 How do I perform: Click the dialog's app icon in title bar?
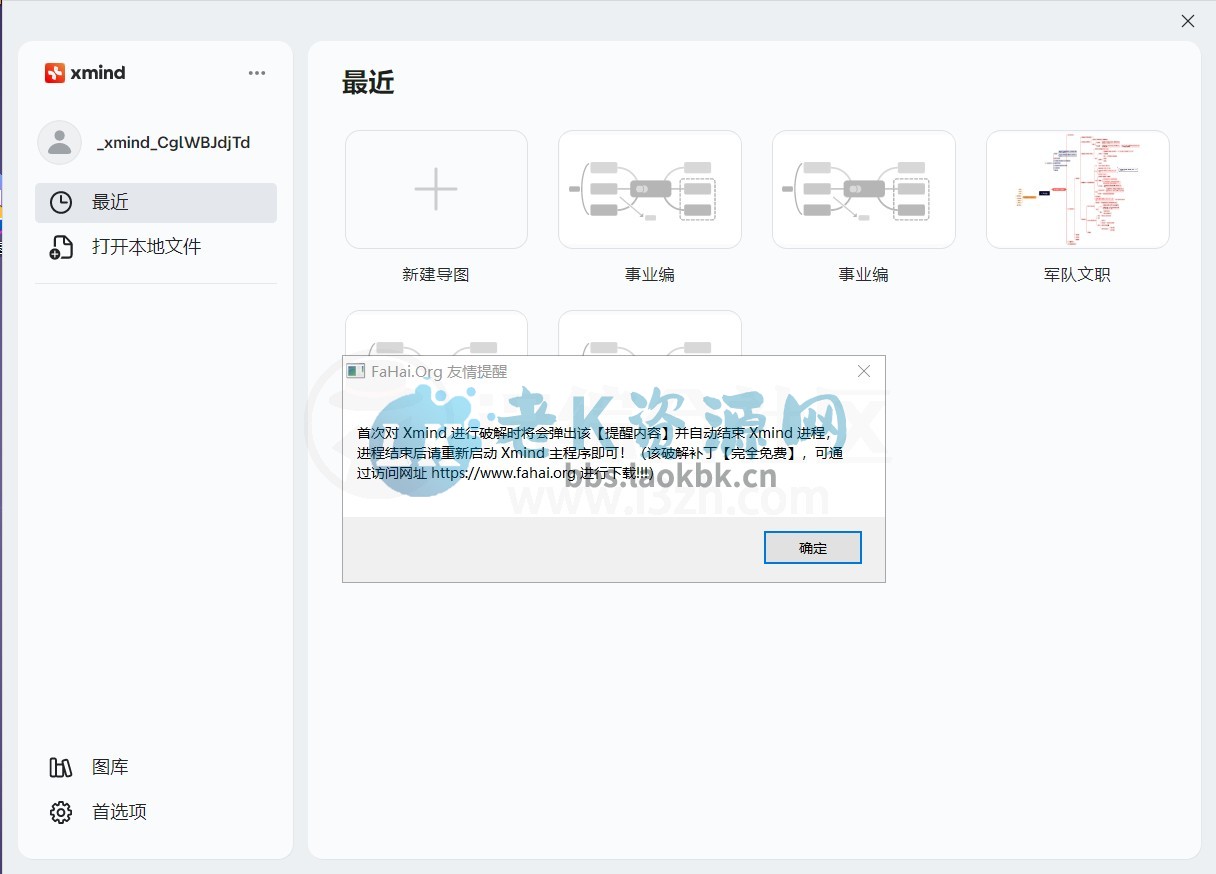pos(355,371)
